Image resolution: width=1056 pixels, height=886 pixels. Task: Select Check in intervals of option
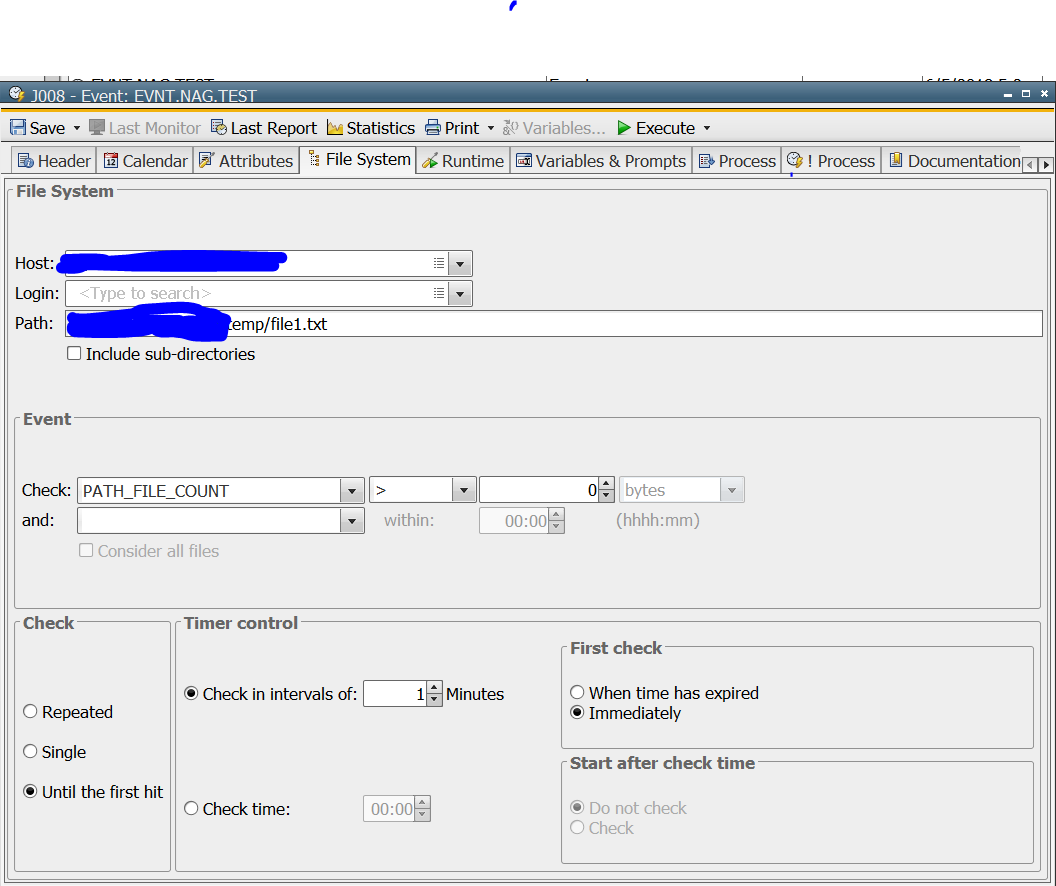[191, 693]
